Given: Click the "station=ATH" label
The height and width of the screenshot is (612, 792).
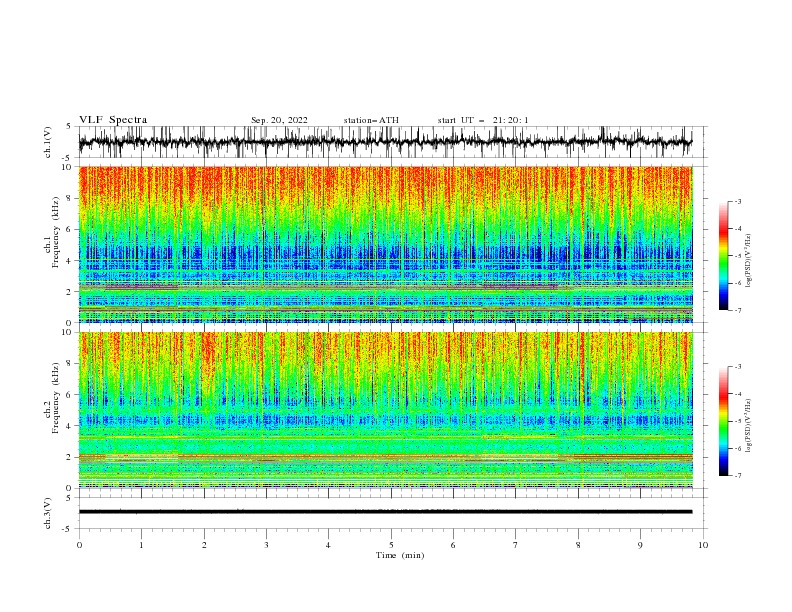Looking at the screenshot, I should pyautogui.click(x=371, y=120).
